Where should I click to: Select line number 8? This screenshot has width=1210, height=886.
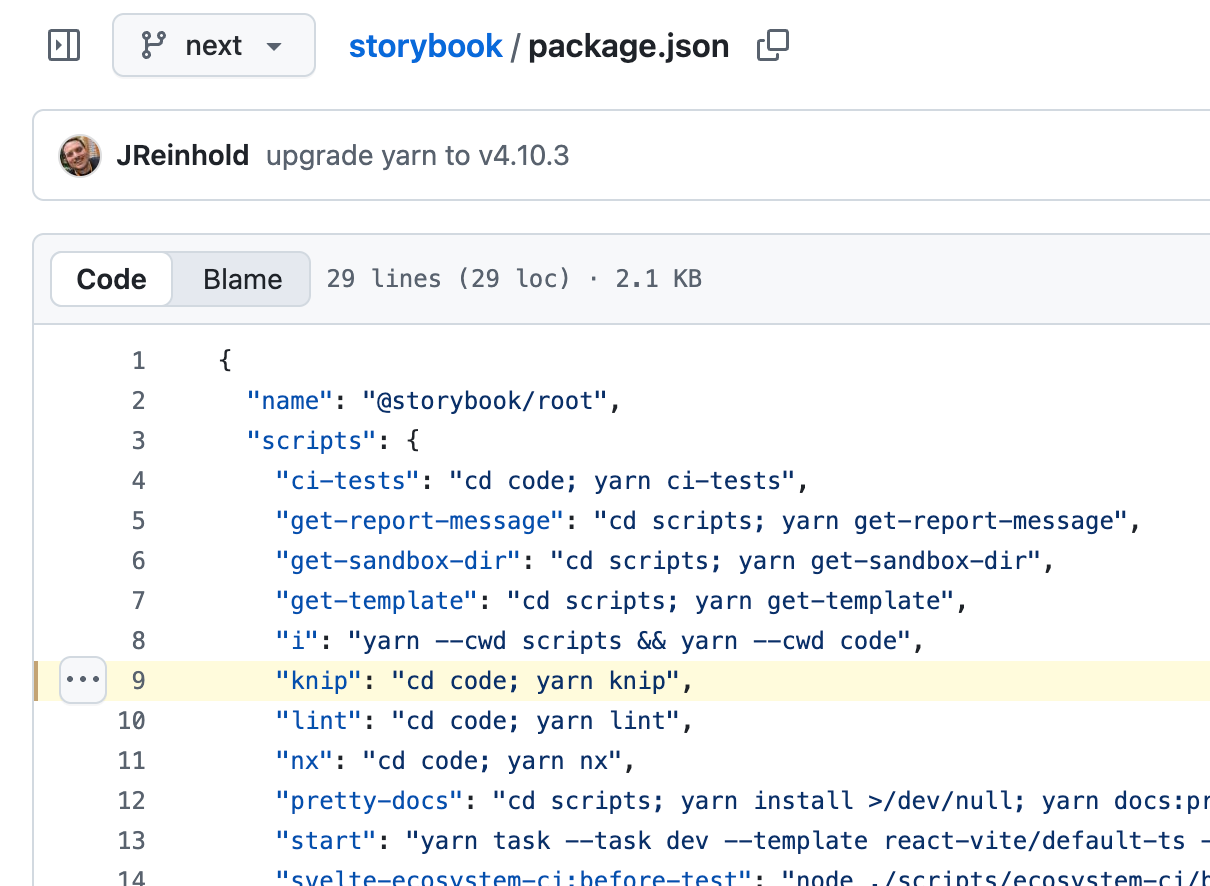[x=138, y=640]
